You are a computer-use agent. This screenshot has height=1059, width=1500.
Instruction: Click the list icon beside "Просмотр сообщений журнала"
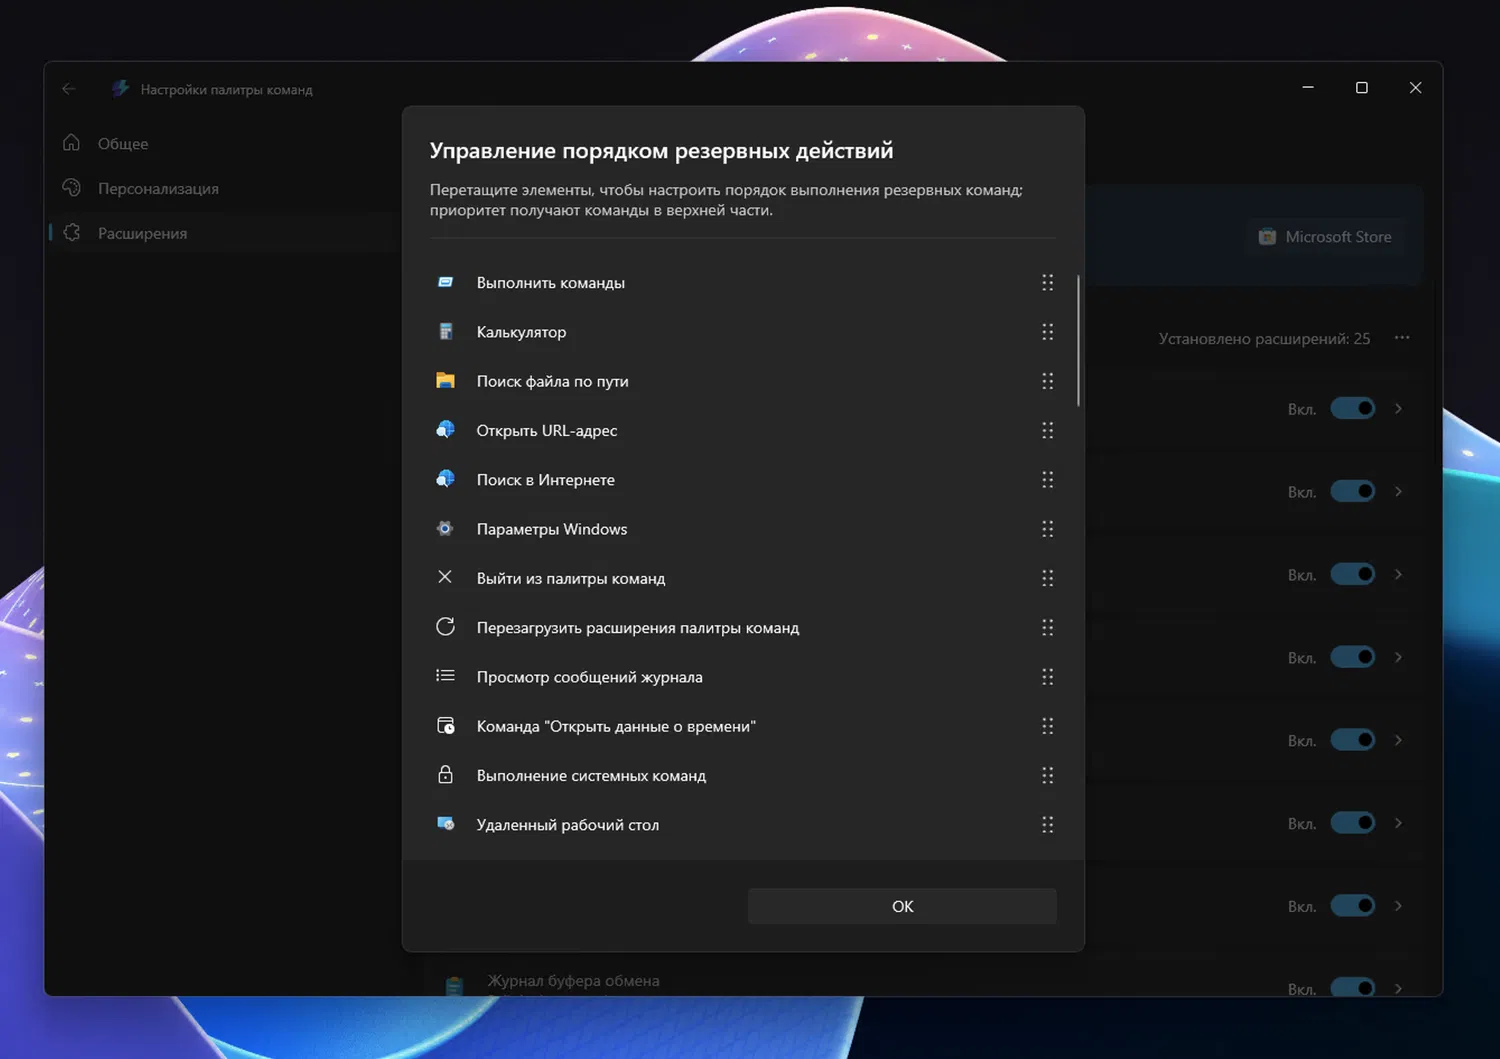[445, 676]
